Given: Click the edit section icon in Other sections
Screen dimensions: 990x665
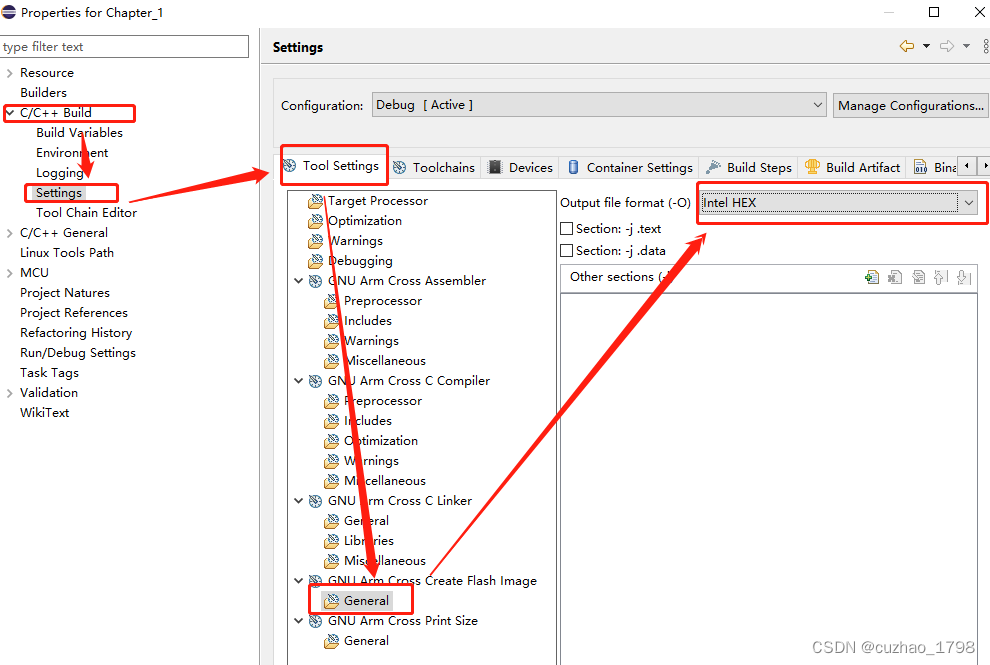Looking at the screenshot, I should pos(919,277).
